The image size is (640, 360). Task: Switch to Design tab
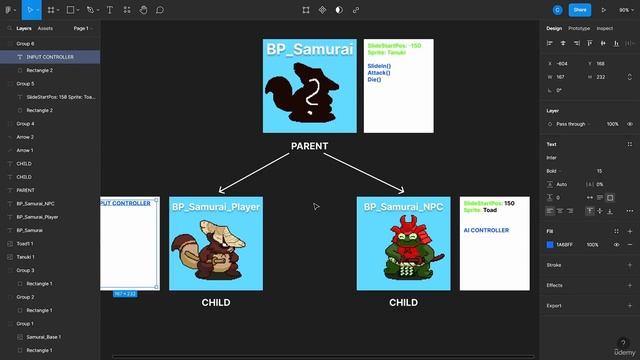[554, 29]
